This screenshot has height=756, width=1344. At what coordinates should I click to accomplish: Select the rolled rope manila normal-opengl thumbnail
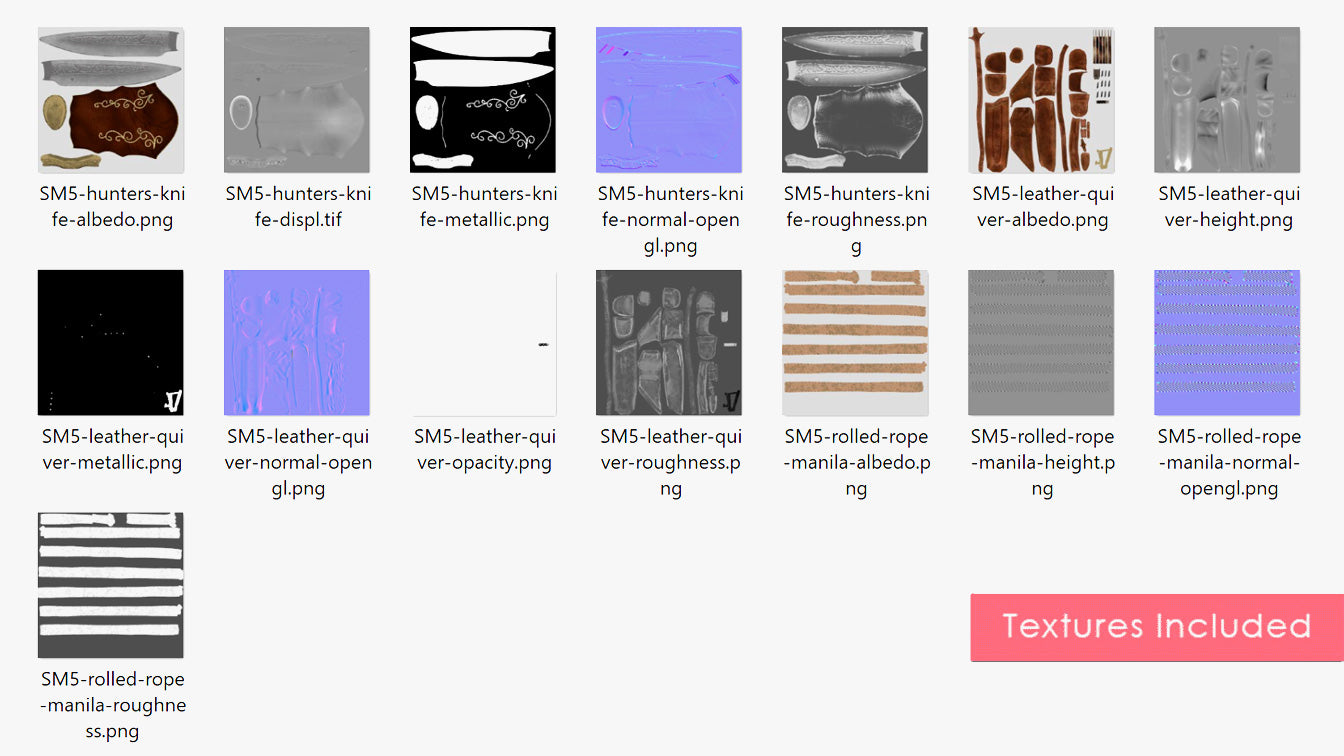pos(1227,343)
